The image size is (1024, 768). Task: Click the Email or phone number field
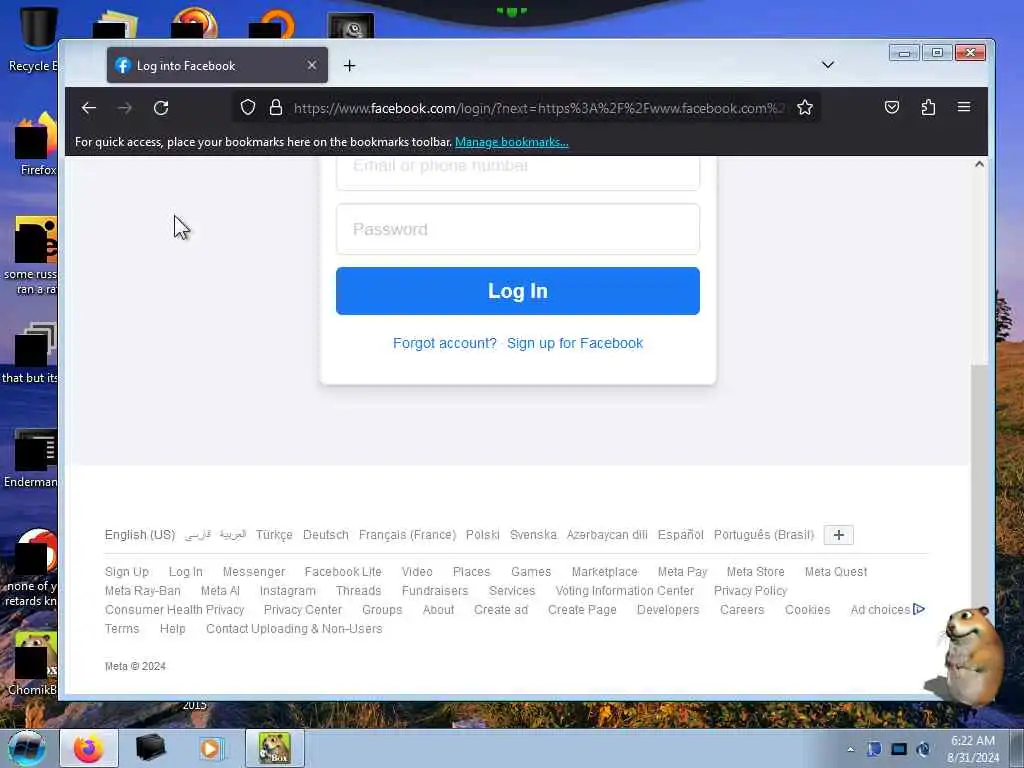[518, 171]
